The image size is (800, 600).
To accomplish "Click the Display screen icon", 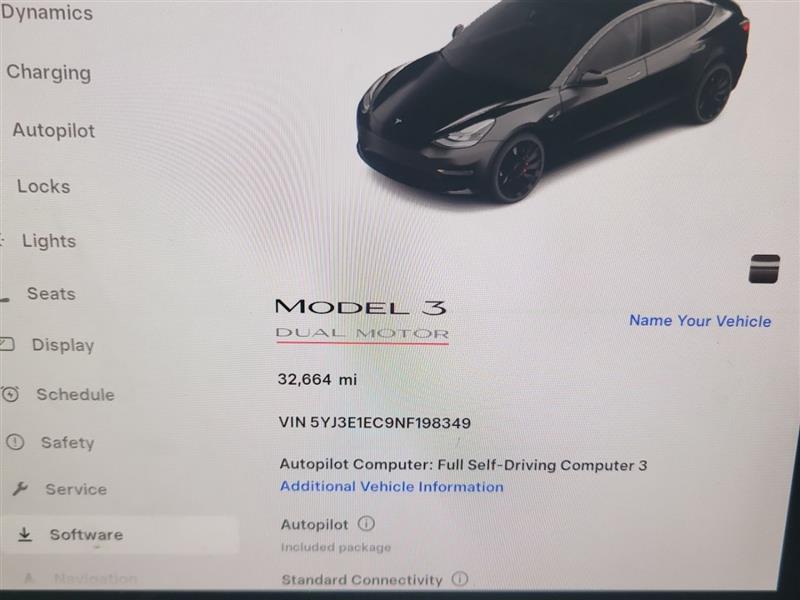I will click(7, 344).
